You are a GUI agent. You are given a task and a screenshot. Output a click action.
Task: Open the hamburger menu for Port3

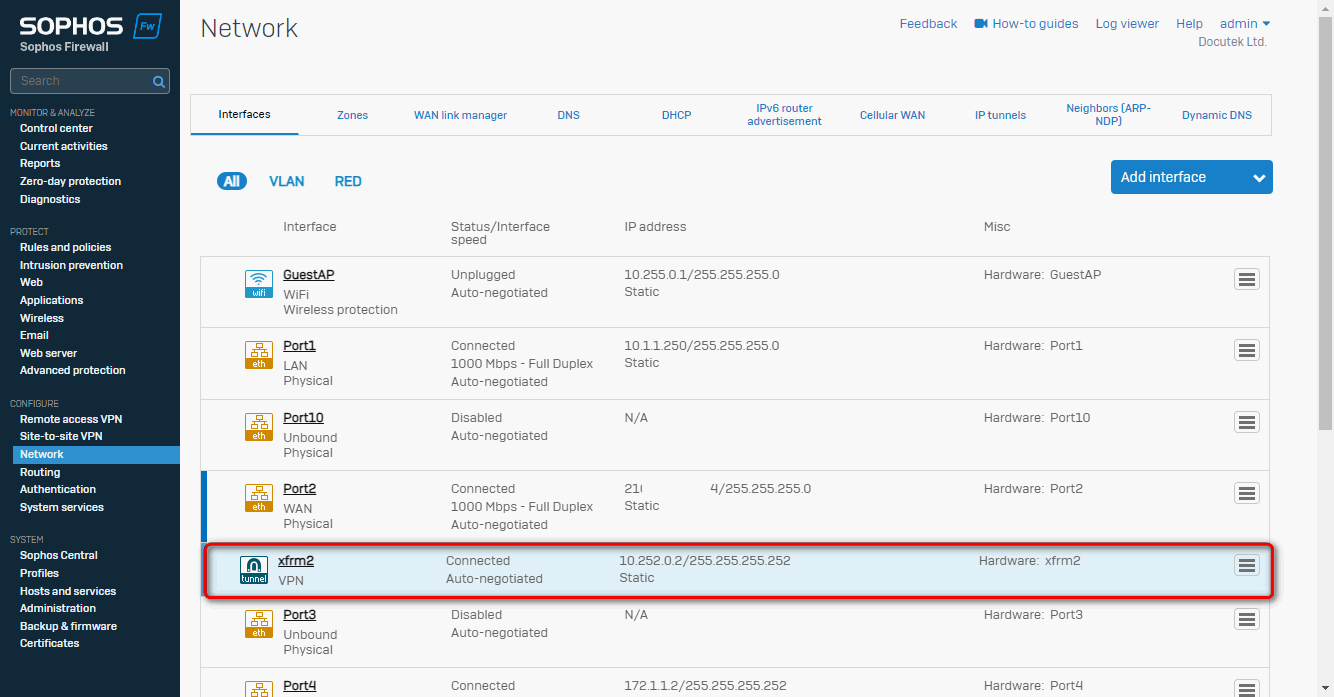[1246, 619]
